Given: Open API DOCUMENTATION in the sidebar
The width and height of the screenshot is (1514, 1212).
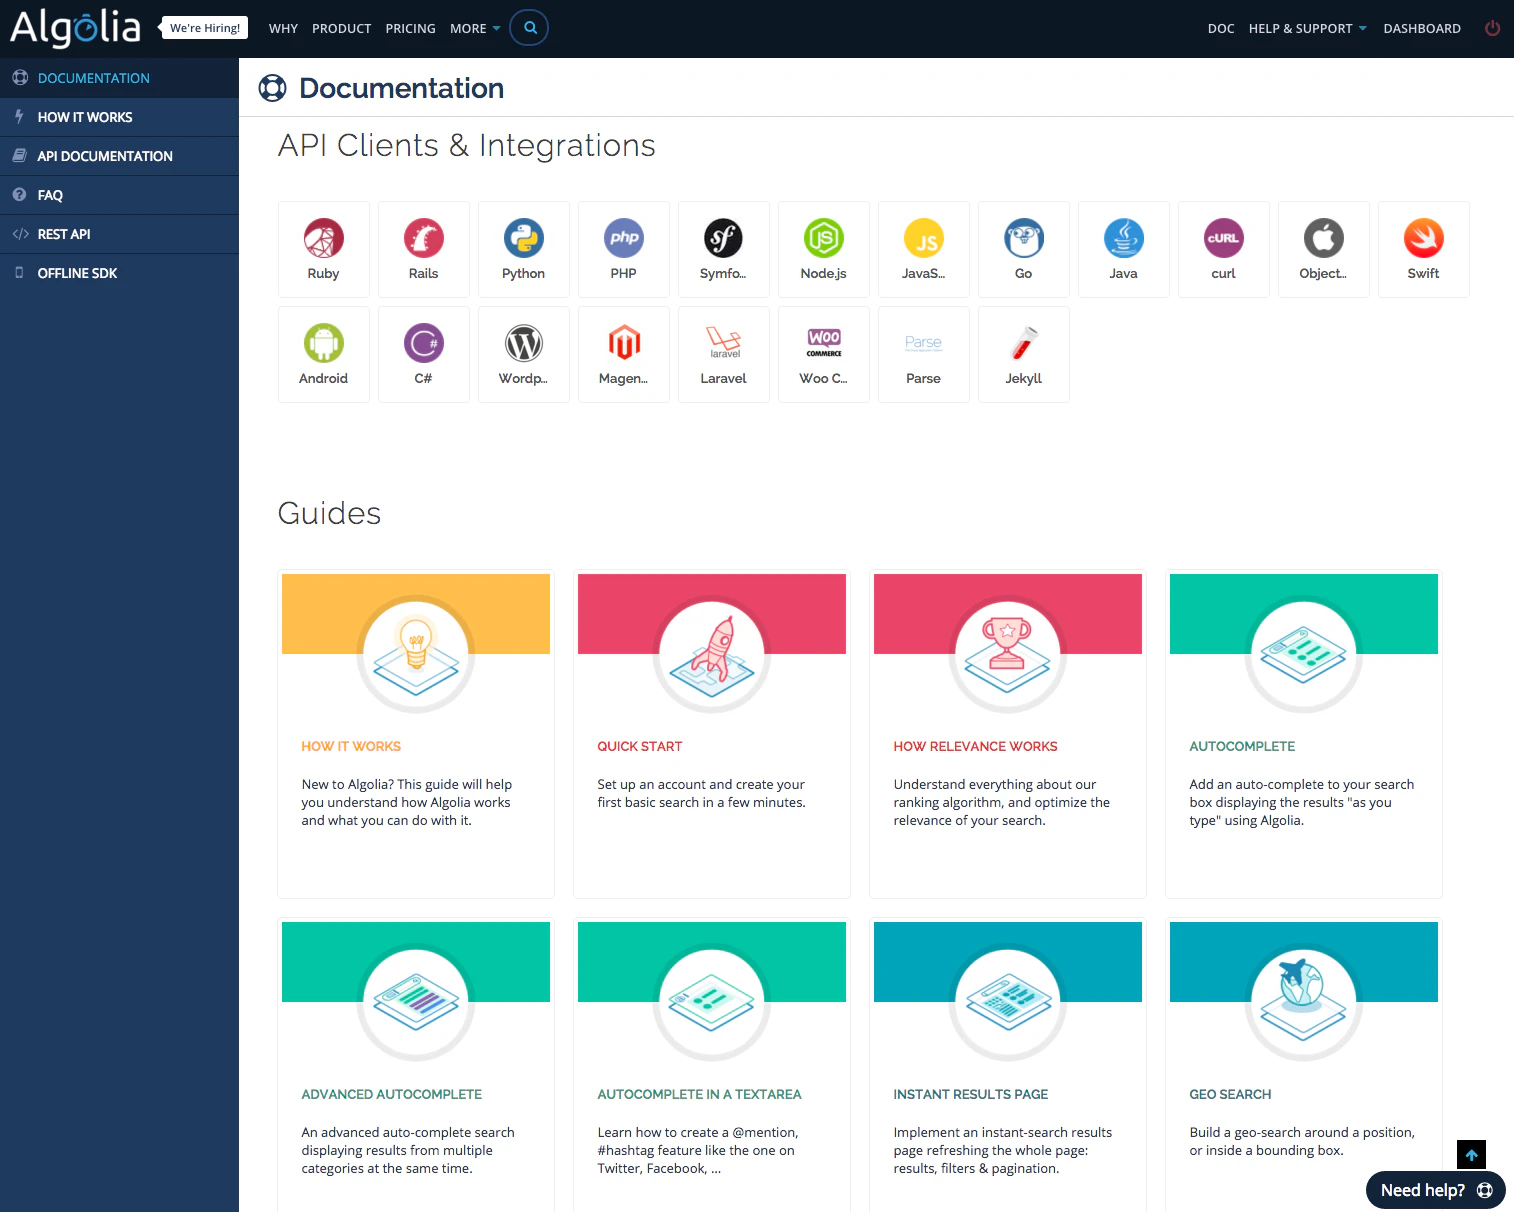Looking at the screenshot, I should tap(119, 156).
